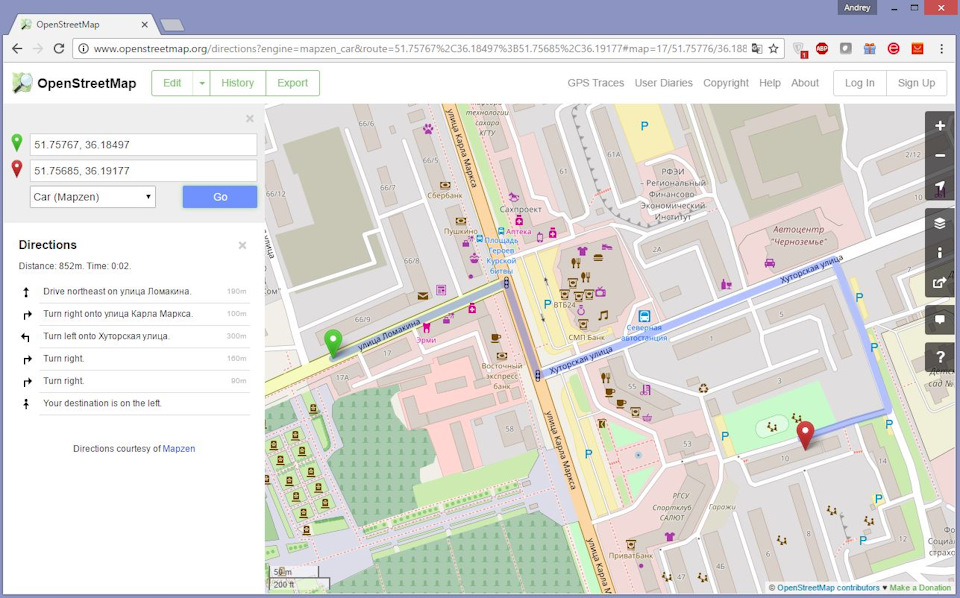Bookmark this page with the star
Viewport: 960px width, 598px height.
[x=774, y=48]
